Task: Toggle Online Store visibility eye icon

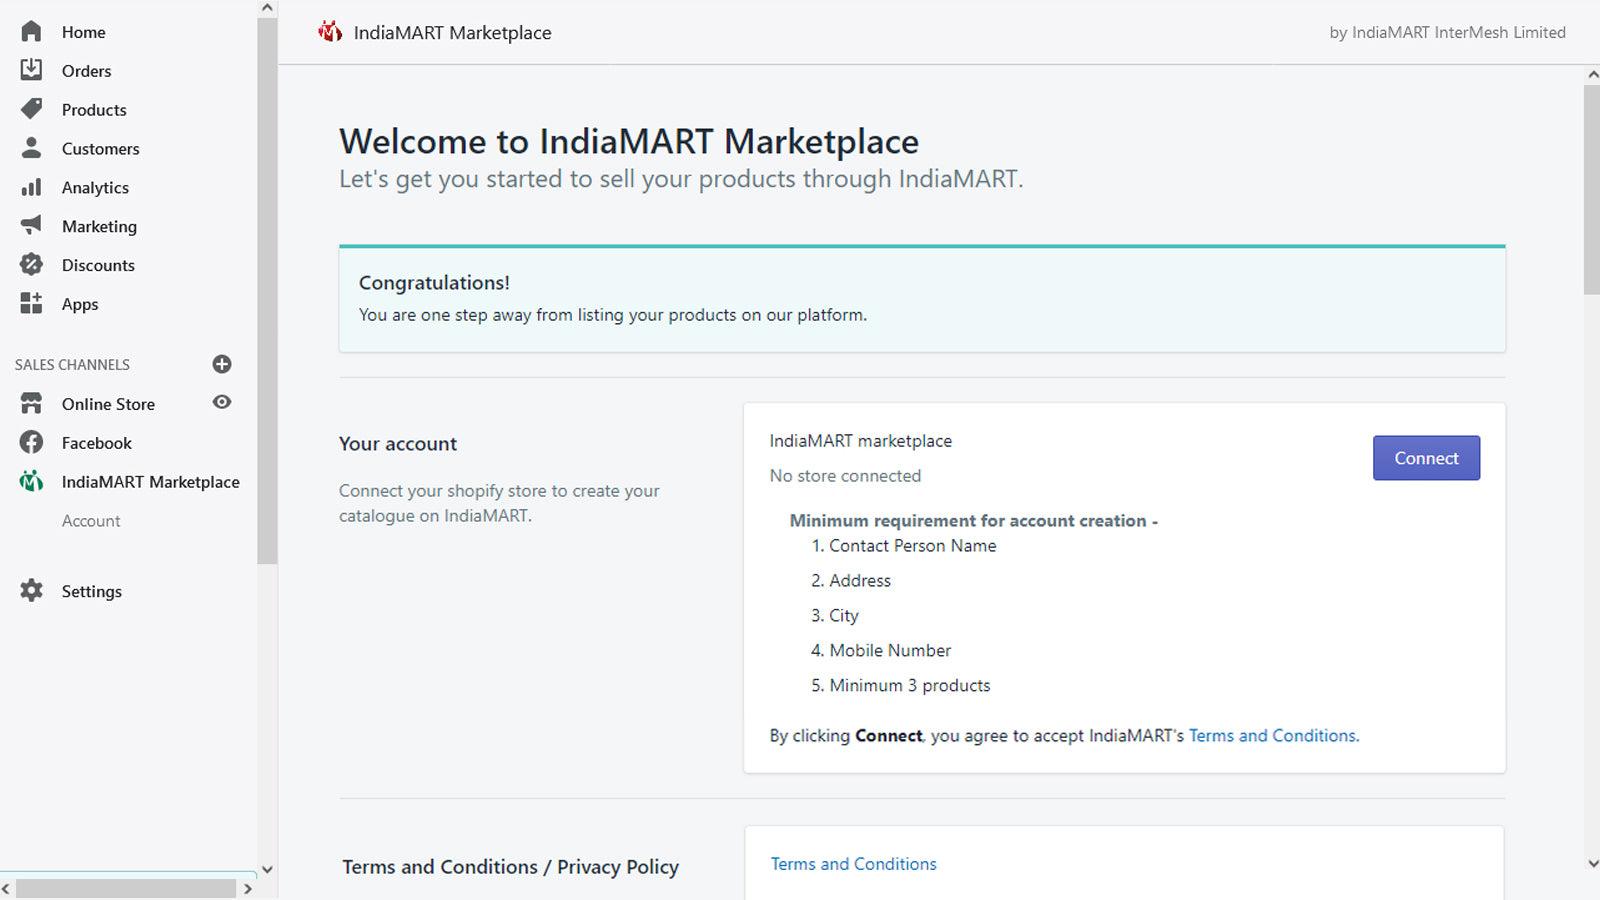Action: 221,403
